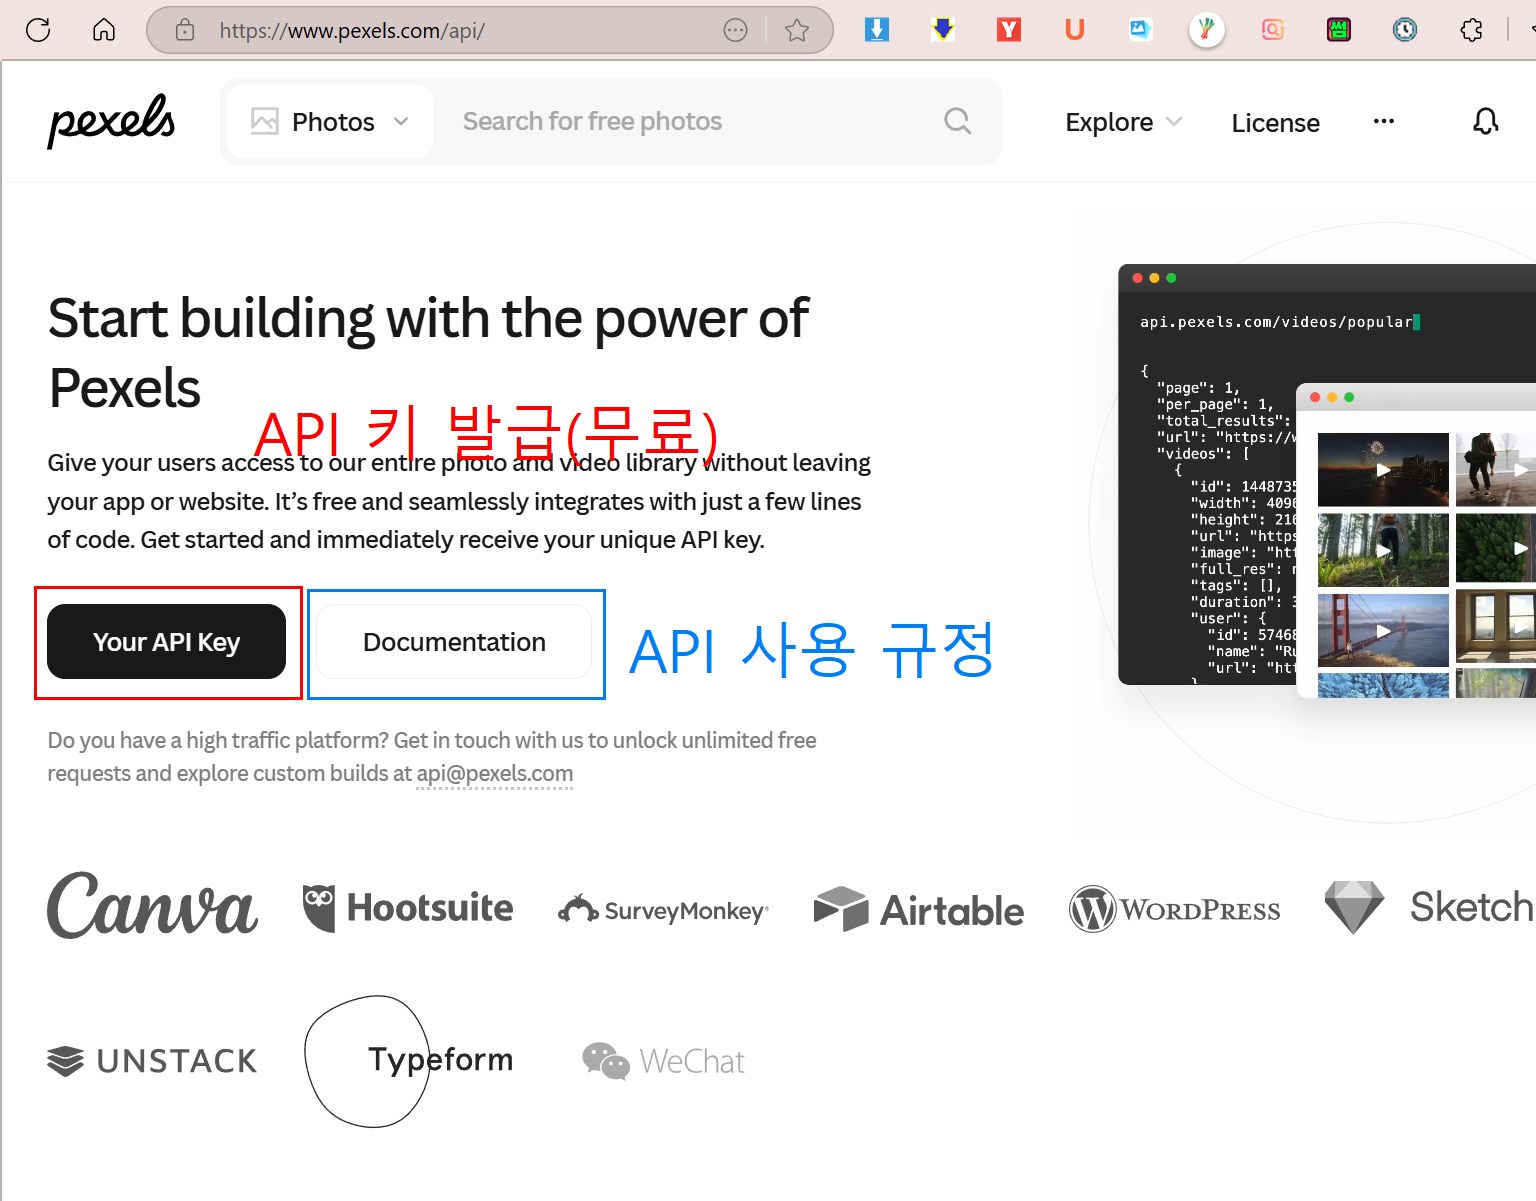Click the Pexels logo

coord(111,121)
